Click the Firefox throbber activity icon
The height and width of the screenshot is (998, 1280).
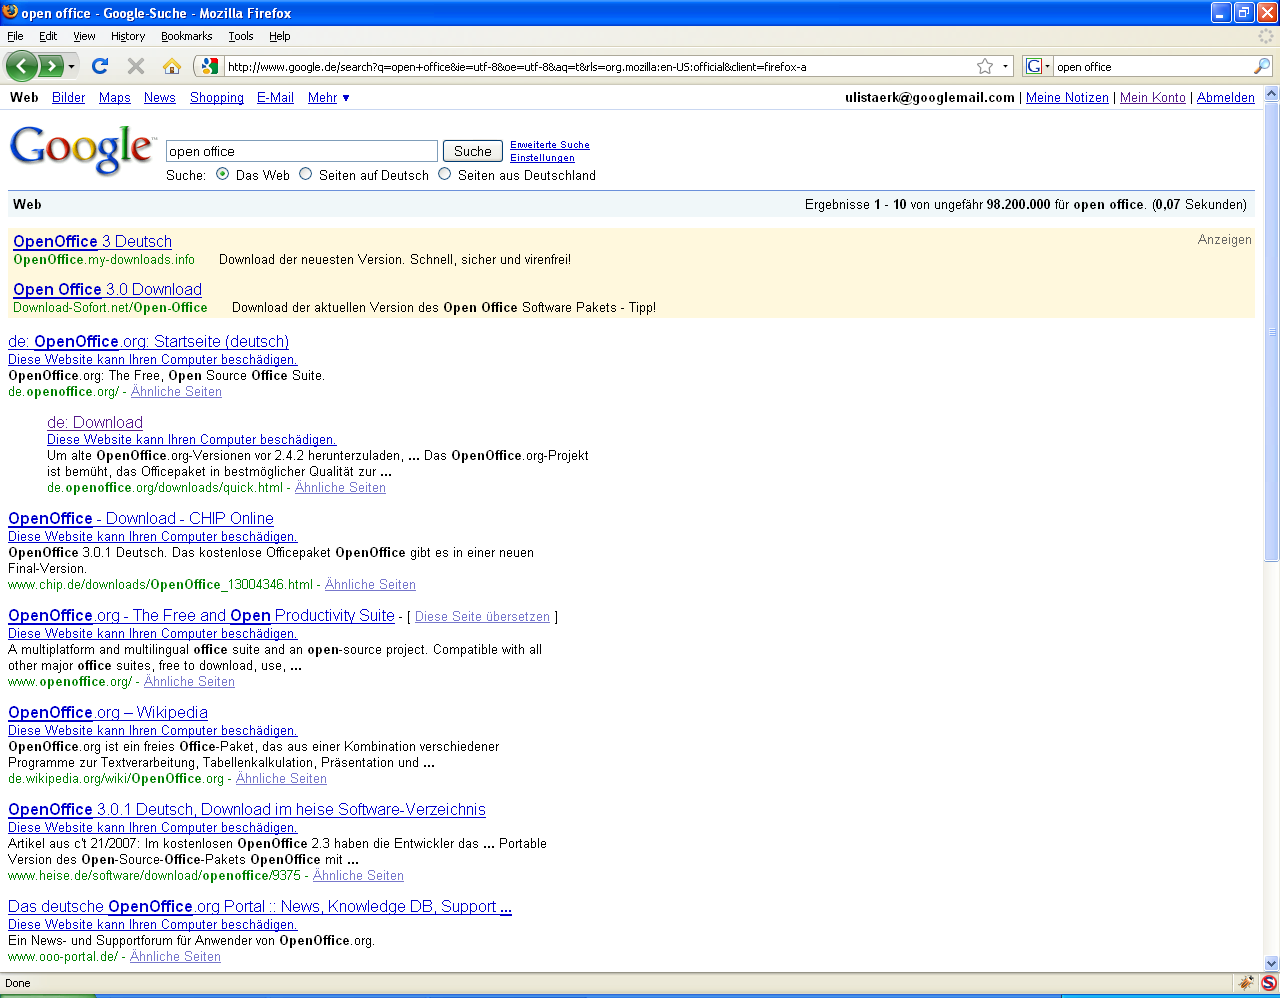pos(1266,36)
